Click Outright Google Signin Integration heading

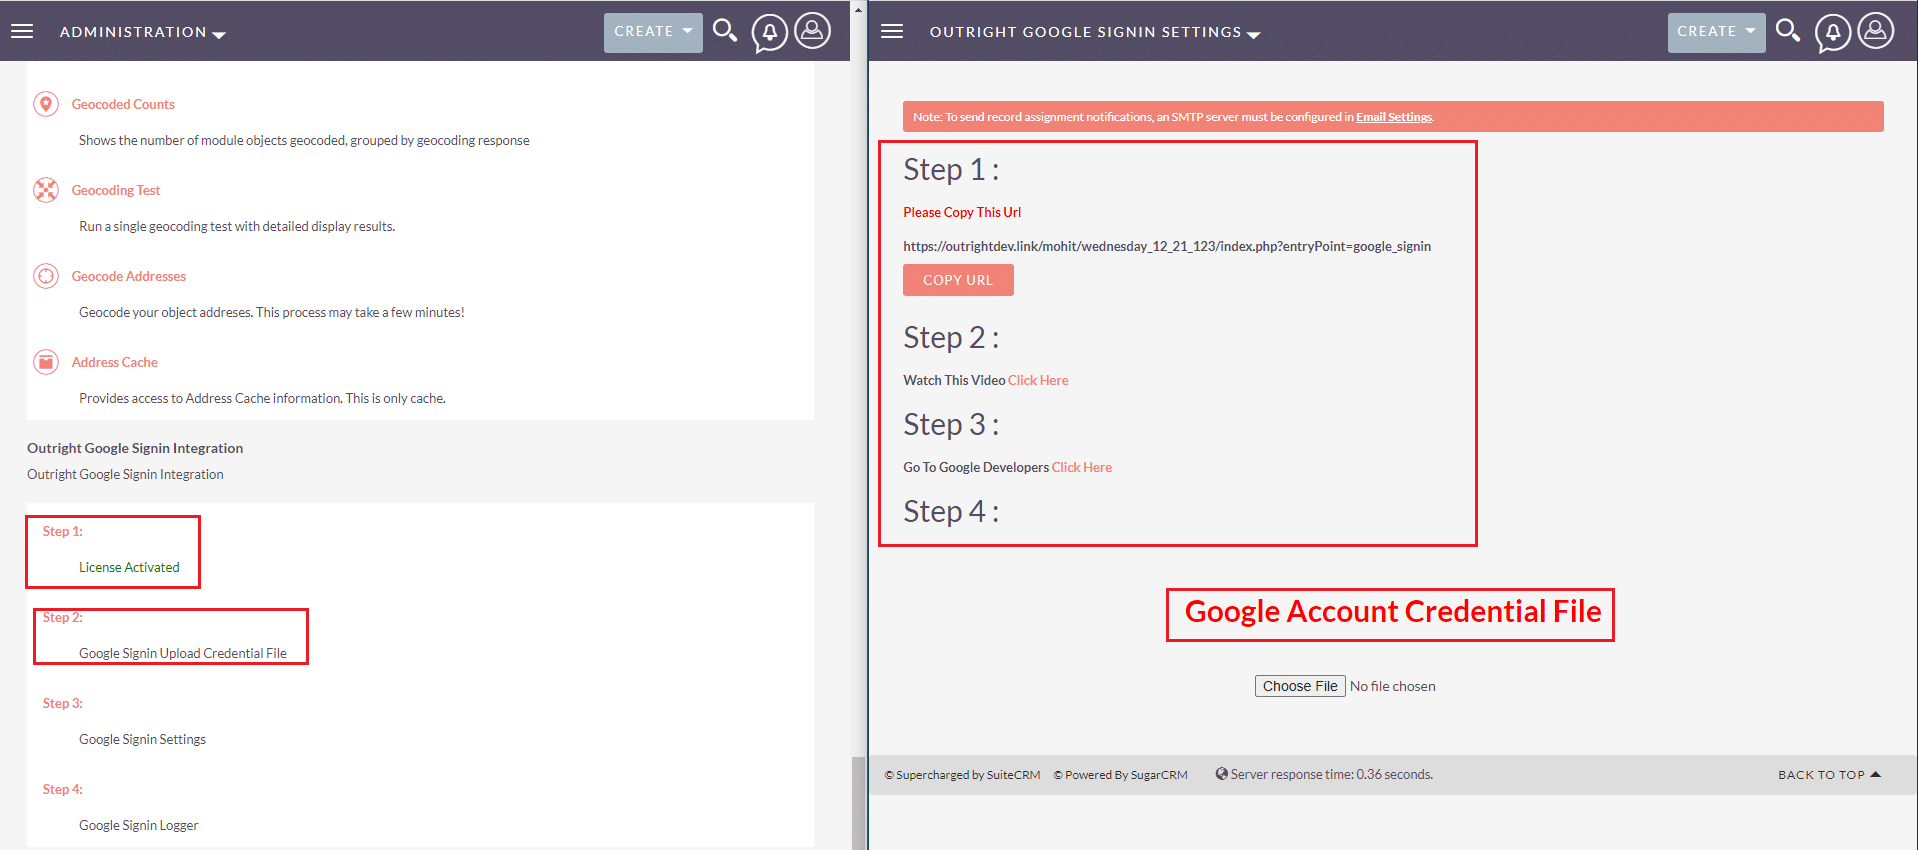(x=135, y=448)
